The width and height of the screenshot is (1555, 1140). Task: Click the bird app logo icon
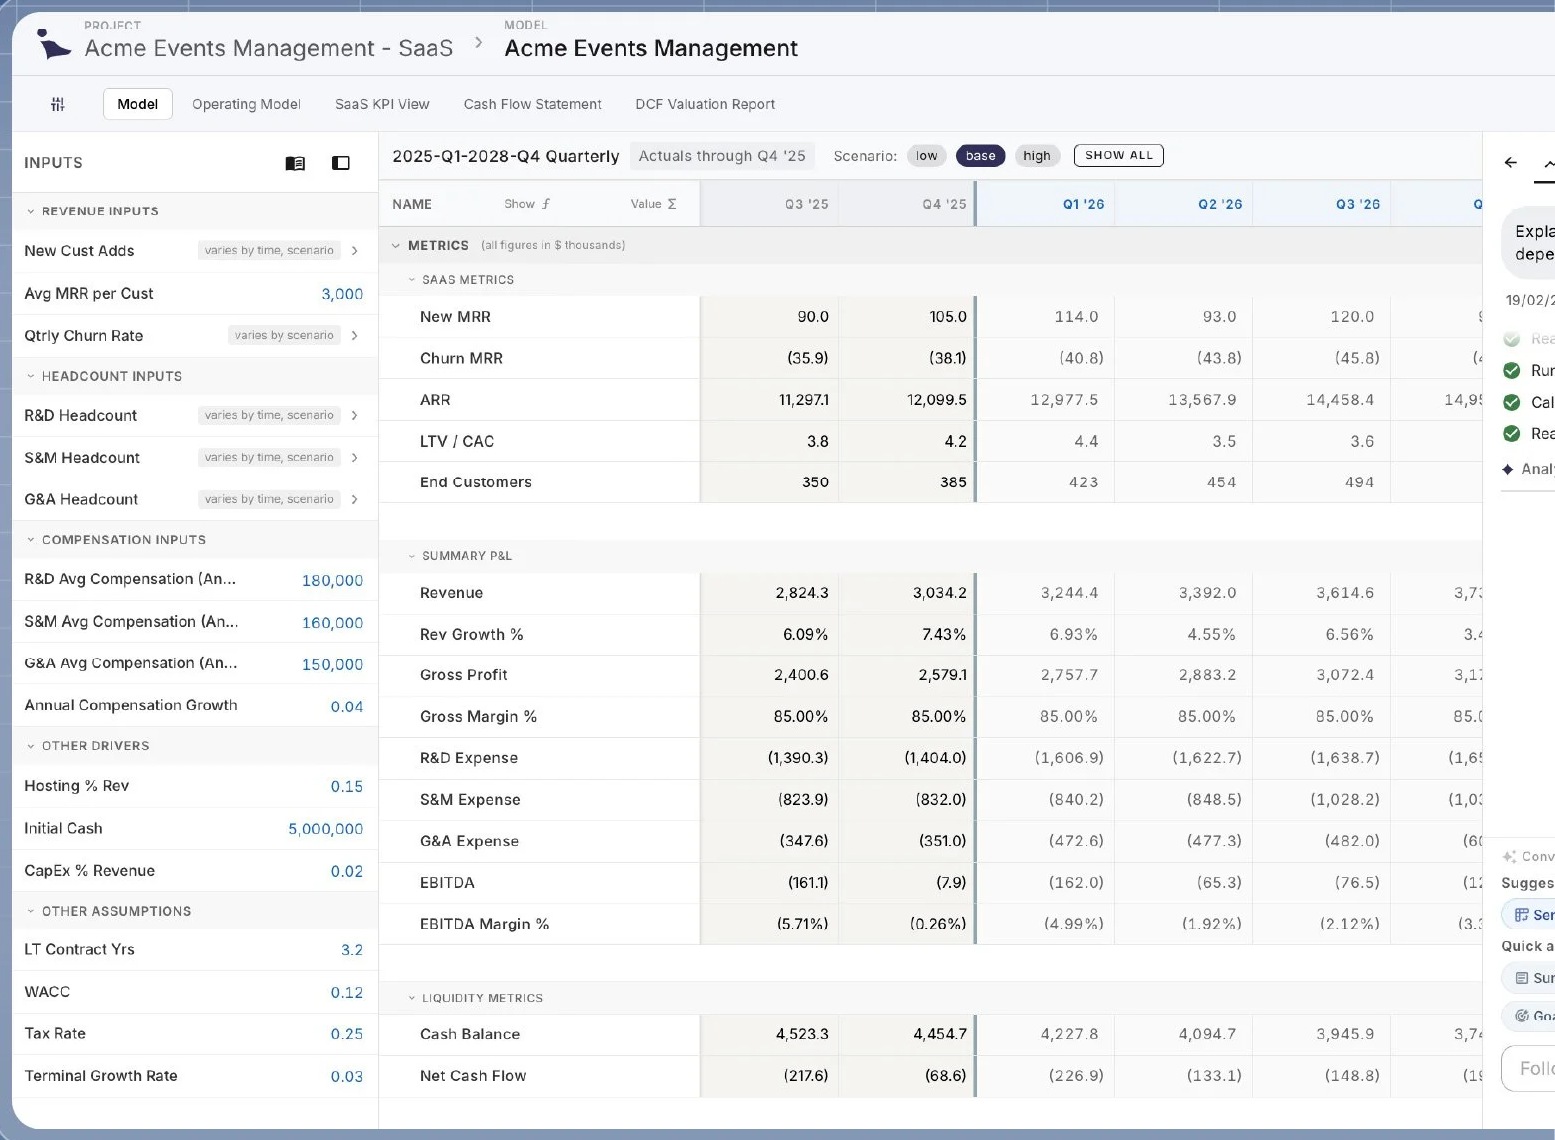[53, 45]
